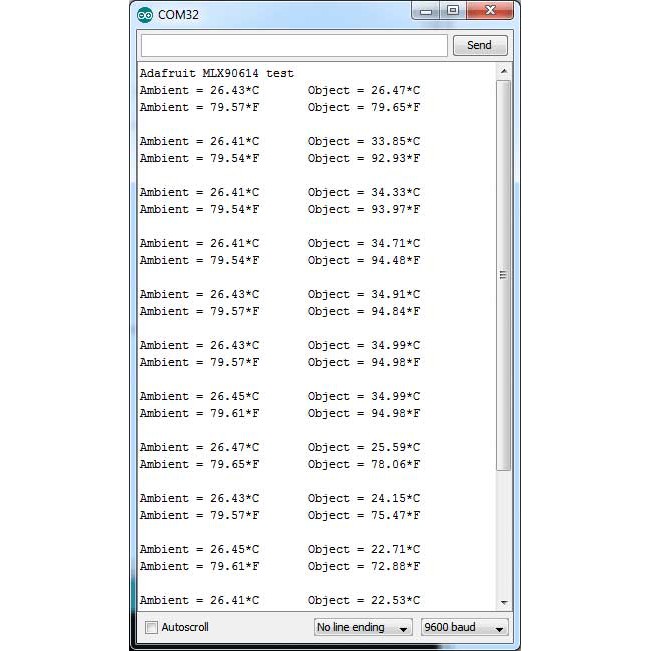This screenshot has width=651, height=651.
Task: Click the Send button
Action: click(x=480, y=45)
